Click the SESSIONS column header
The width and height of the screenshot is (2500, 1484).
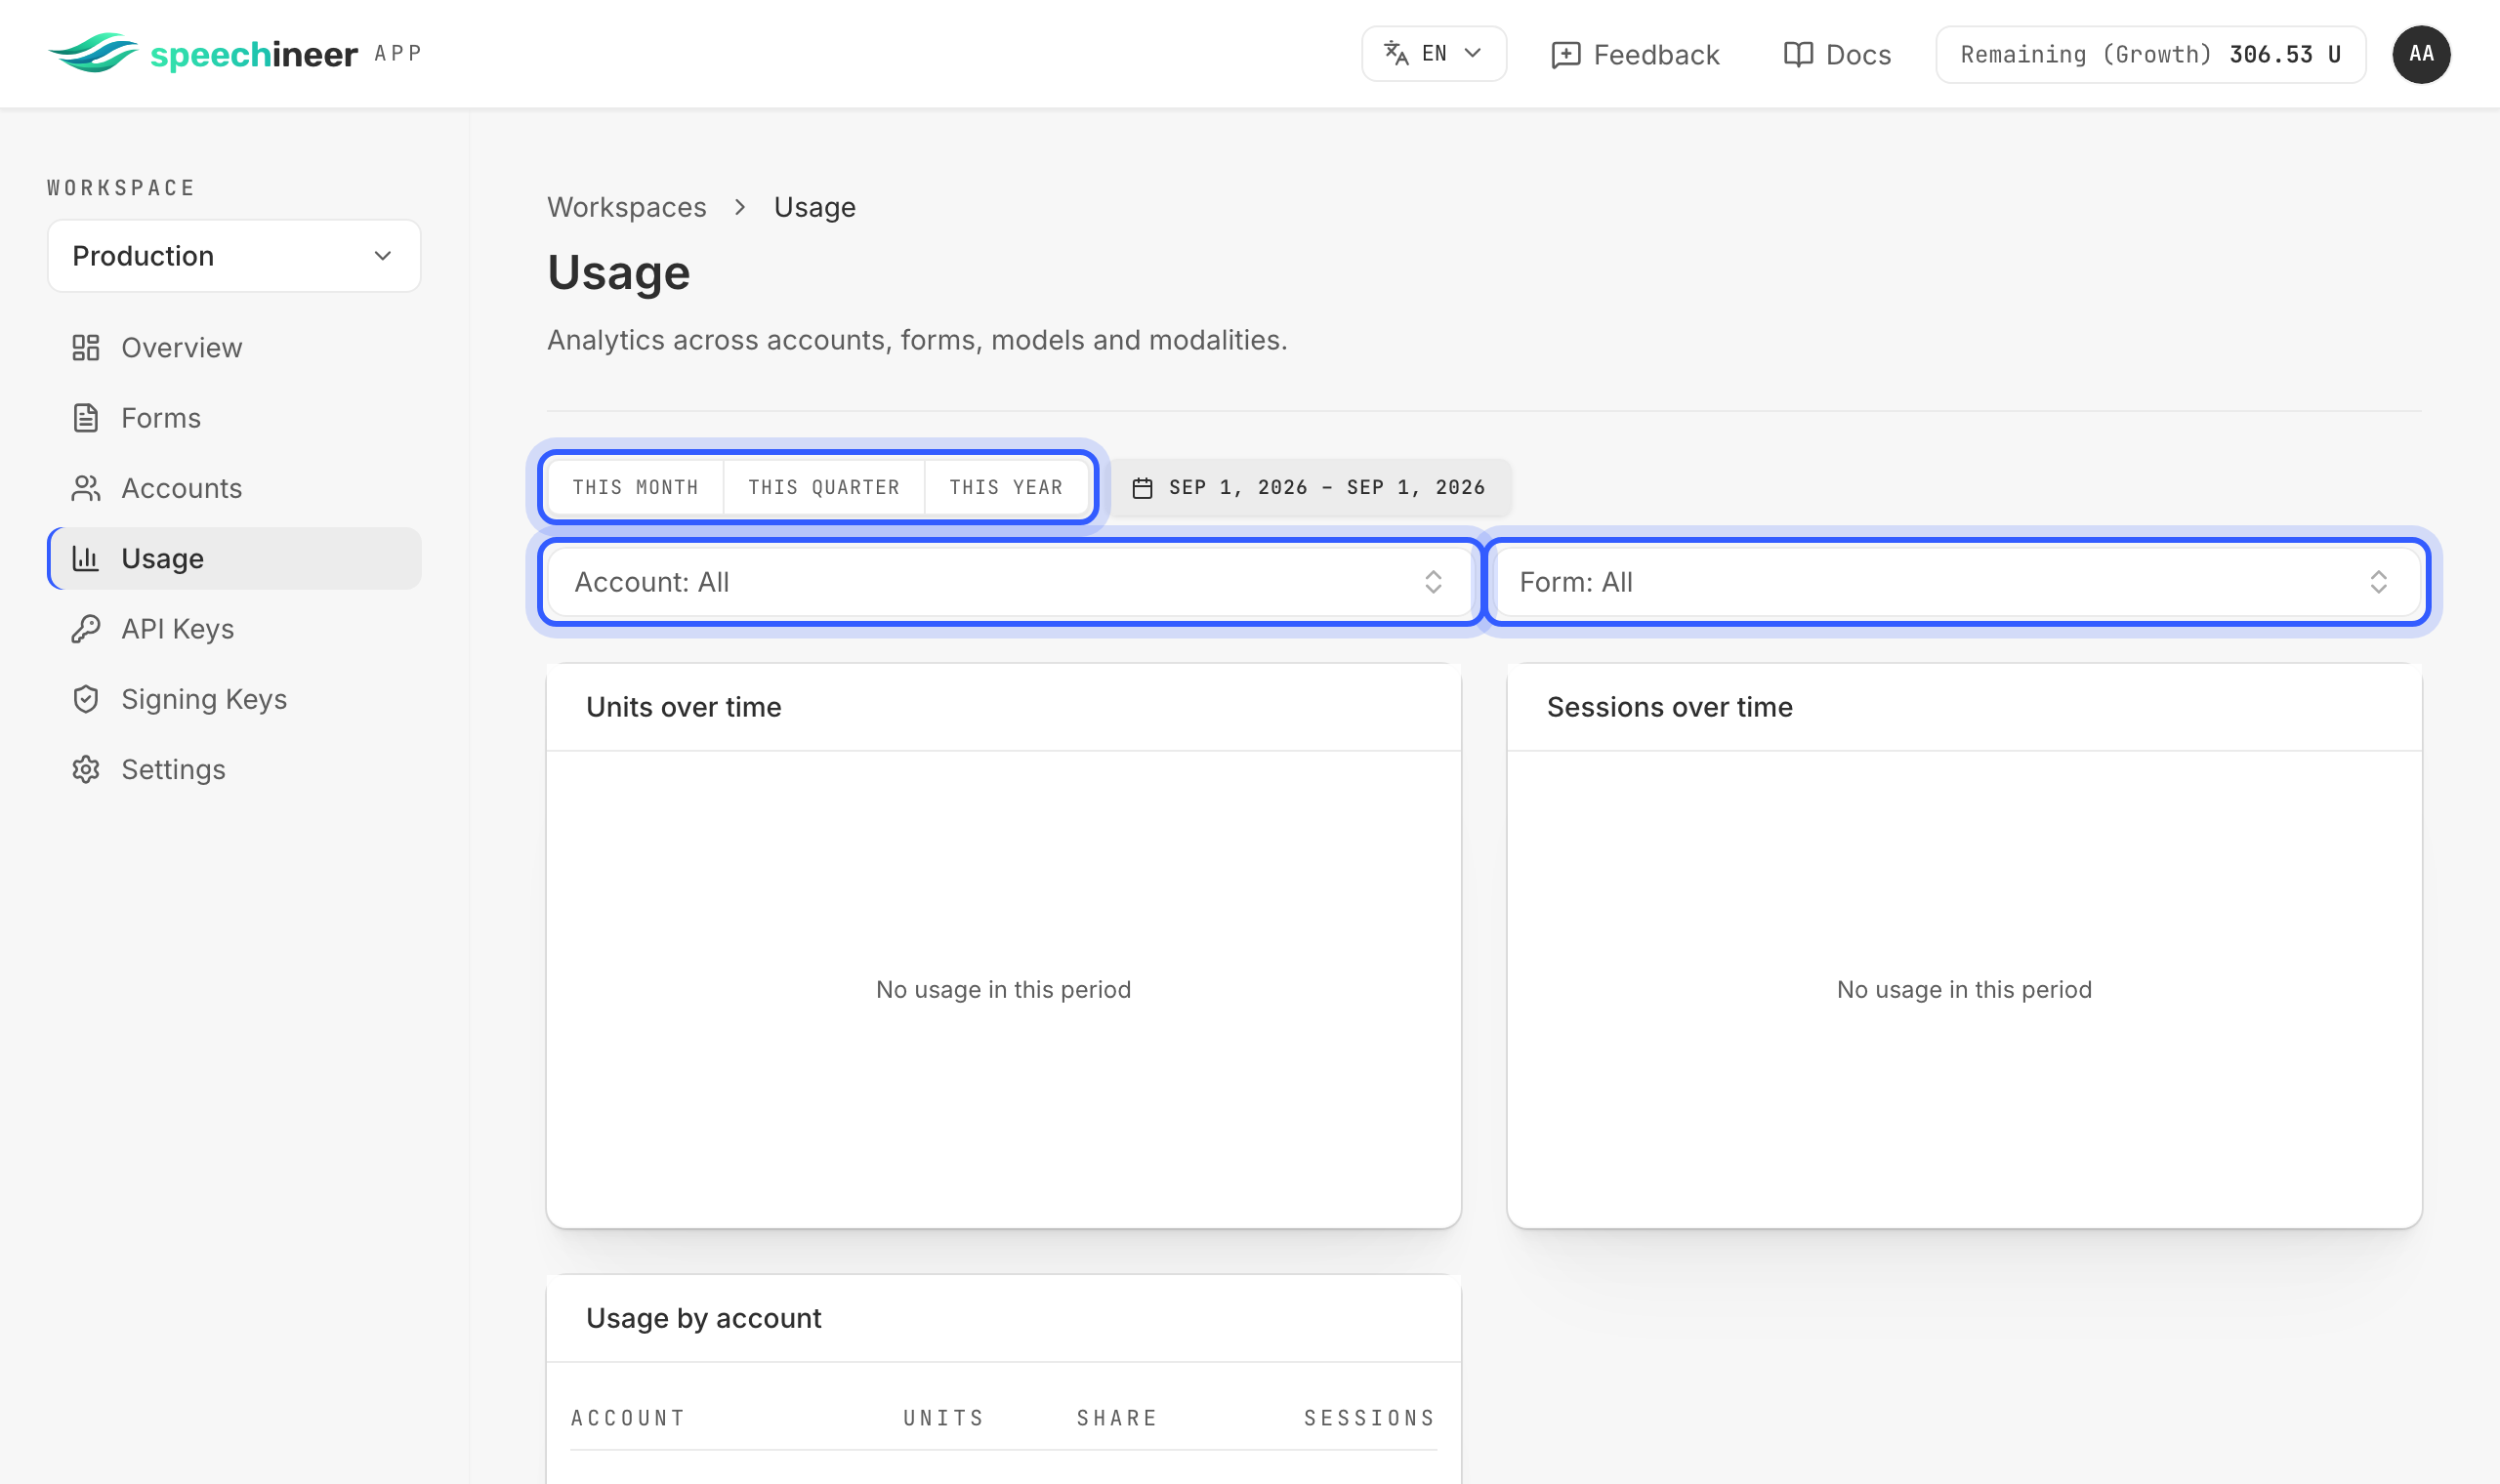click(1370, 1418)
